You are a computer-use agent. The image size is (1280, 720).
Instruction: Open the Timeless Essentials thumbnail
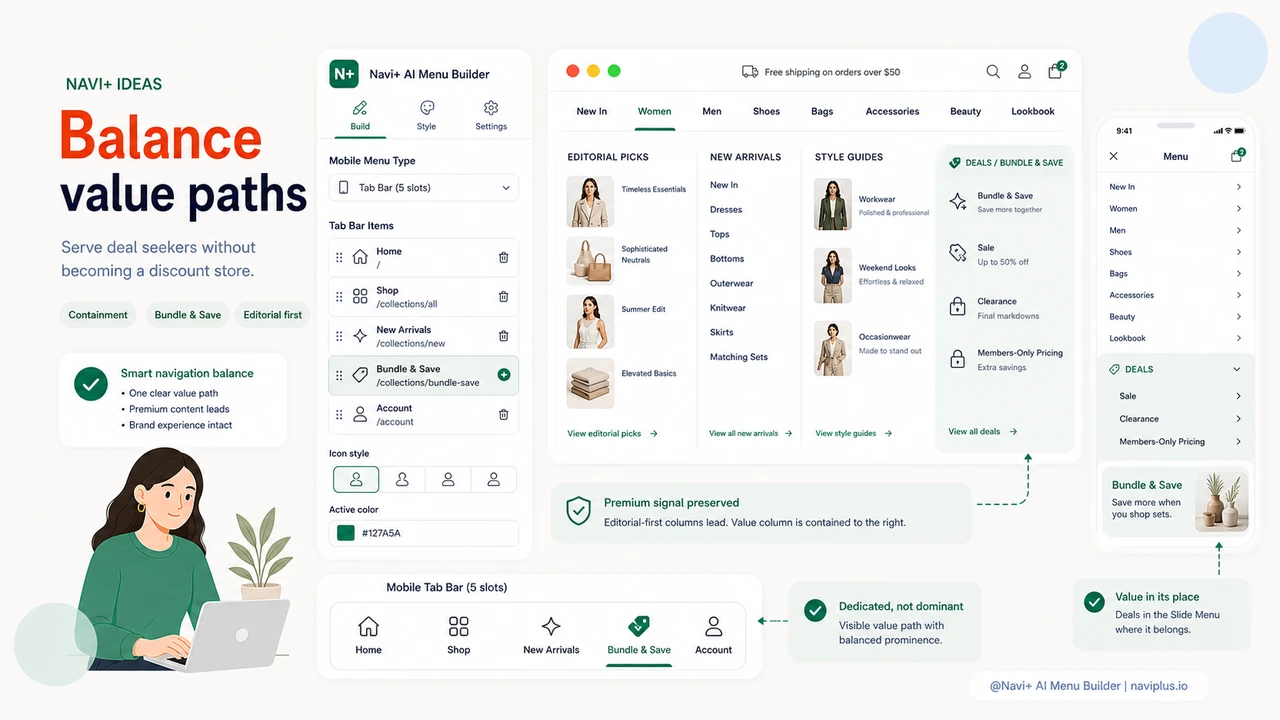(x=589, y=201)
